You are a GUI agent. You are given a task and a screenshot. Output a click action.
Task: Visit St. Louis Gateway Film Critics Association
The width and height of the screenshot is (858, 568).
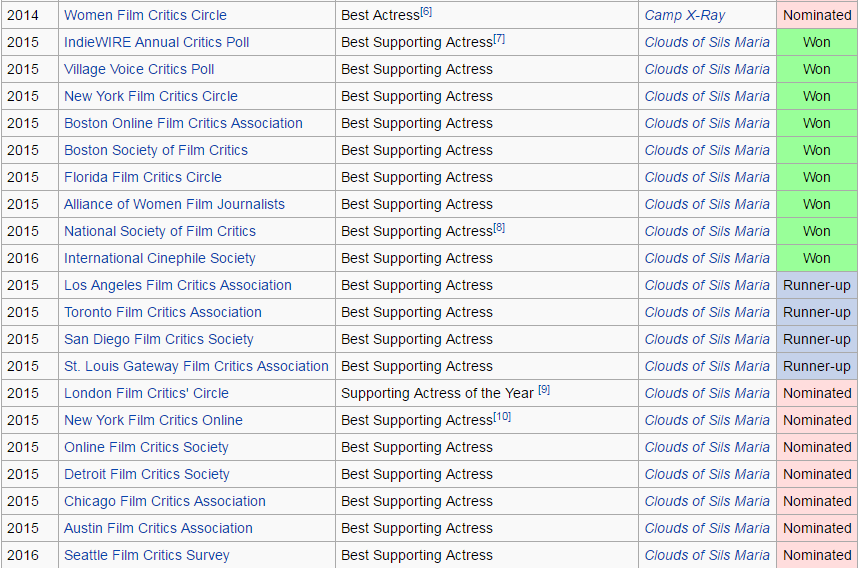click(x=196, y=366)
